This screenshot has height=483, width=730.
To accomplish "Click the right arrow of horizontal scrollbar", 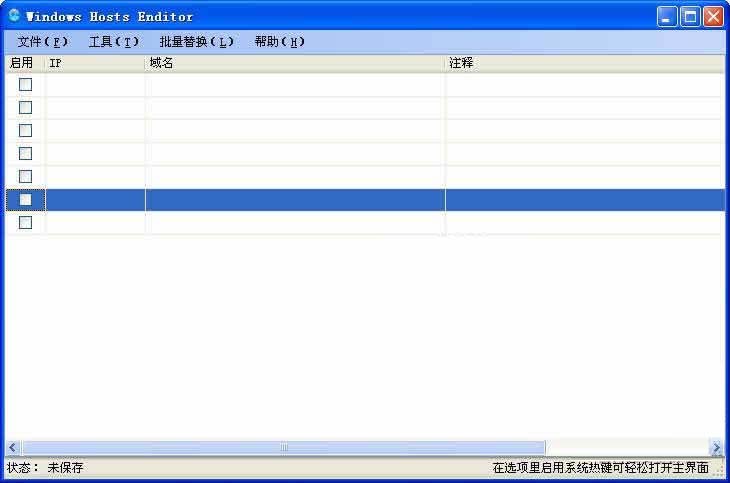I will coord(716,447).
